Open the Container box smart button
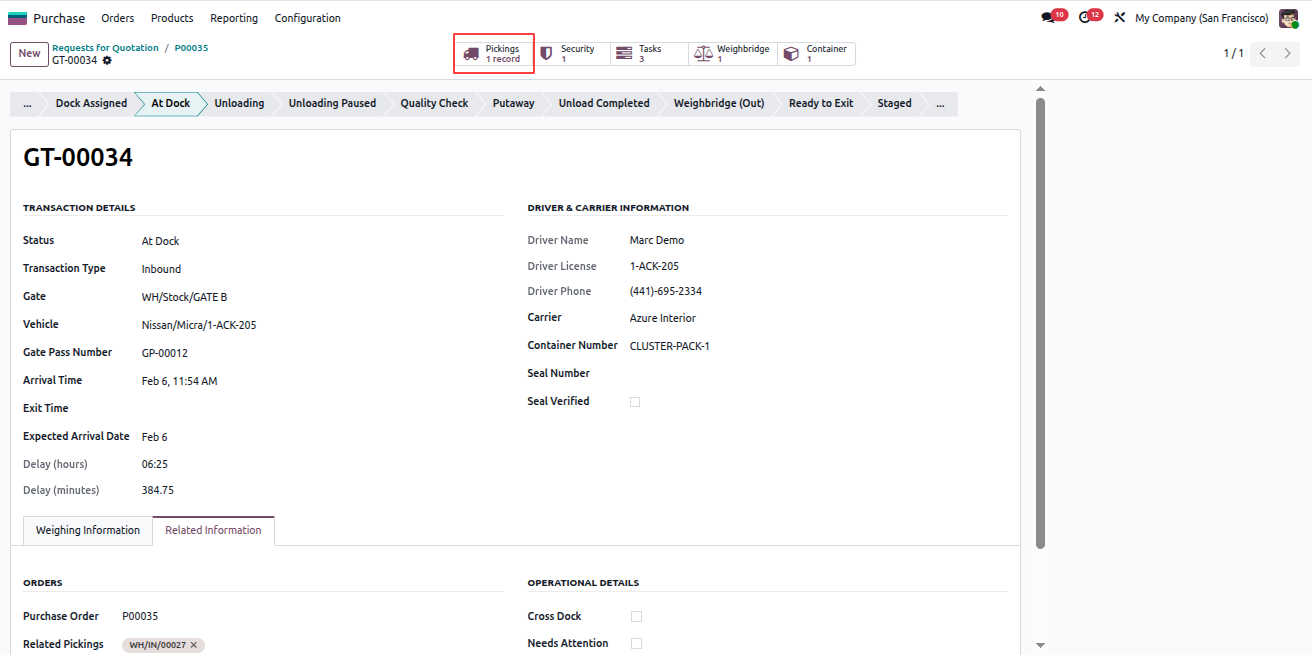The height and width of the screenshot is (655, 1312). pos(816,54)
